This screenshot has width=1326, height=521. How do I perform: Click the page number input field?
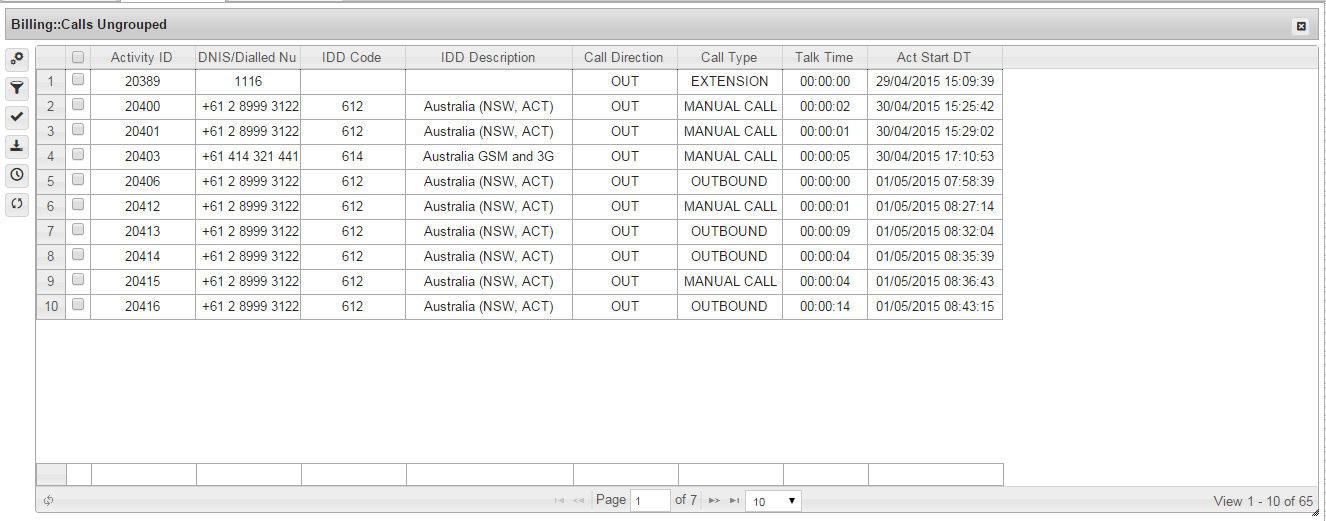[650, 501]
